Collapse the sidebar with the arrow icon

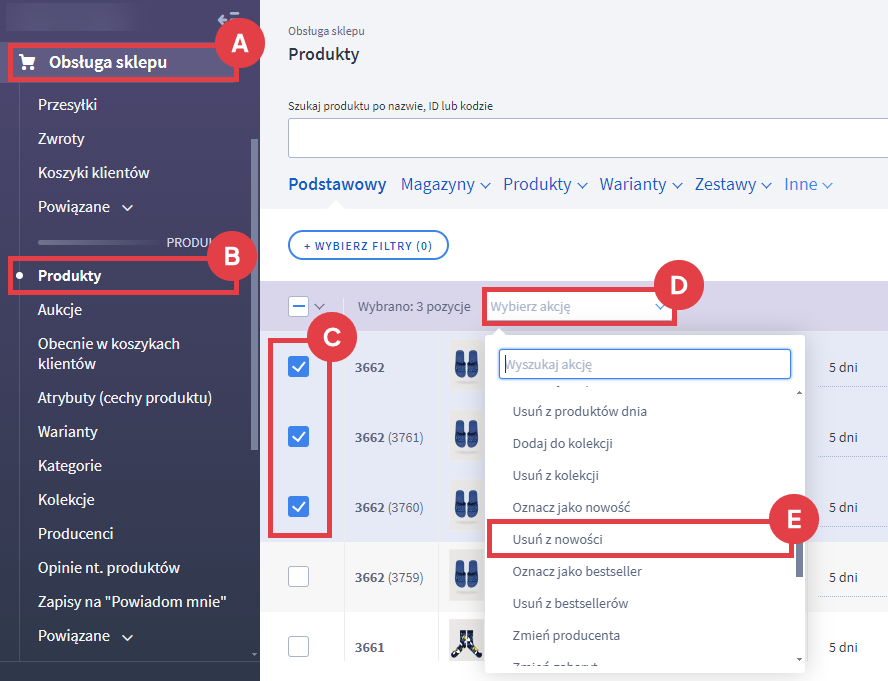(226, 18)
